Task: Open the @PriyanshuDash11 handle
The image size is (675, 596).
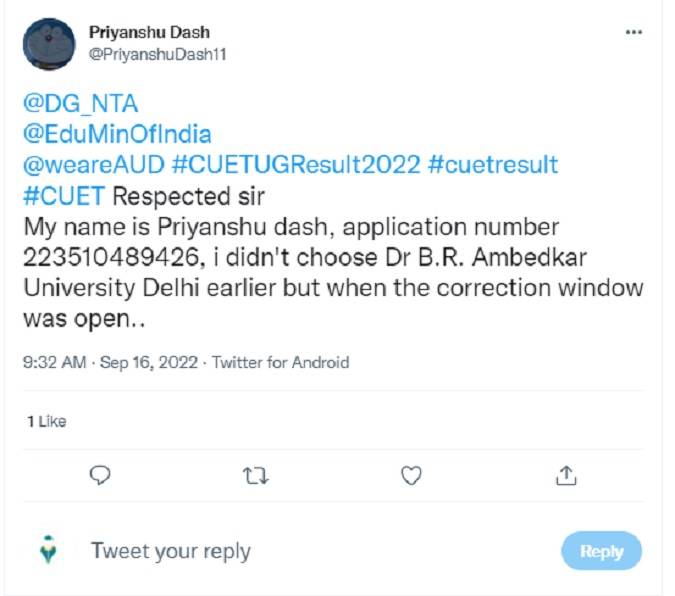Action: pos(157,54)
